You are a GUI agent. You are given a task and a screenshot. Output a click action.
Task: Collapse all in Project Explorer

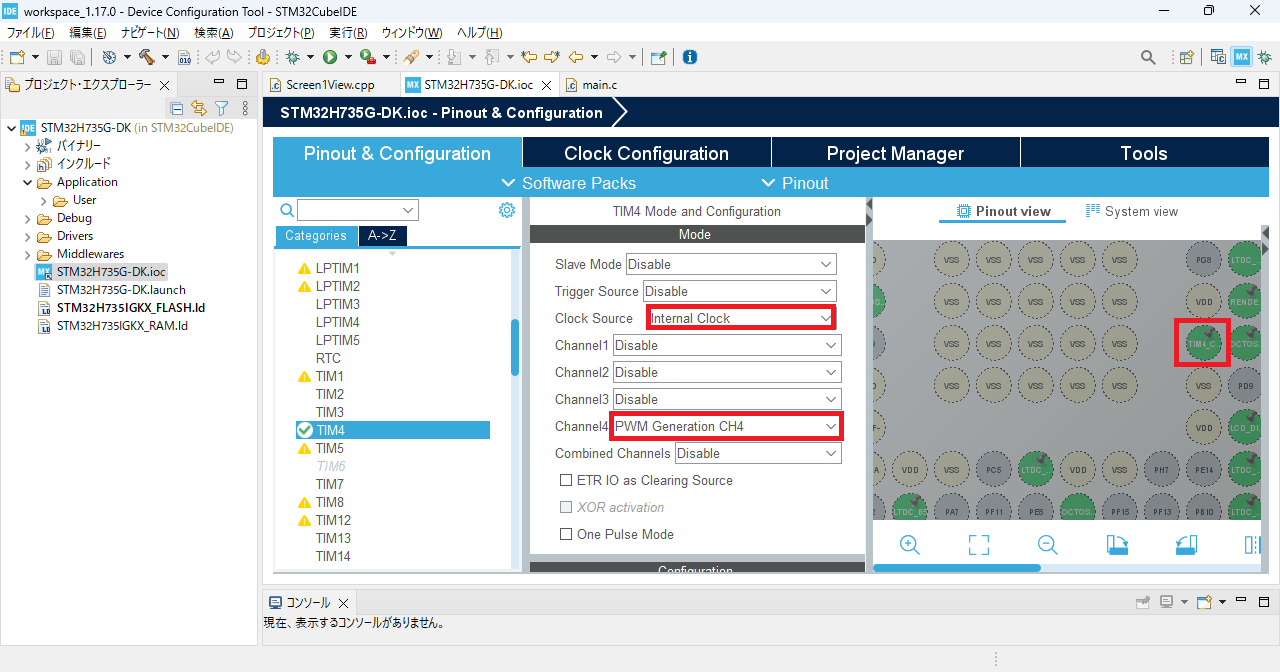pos(177,108)
